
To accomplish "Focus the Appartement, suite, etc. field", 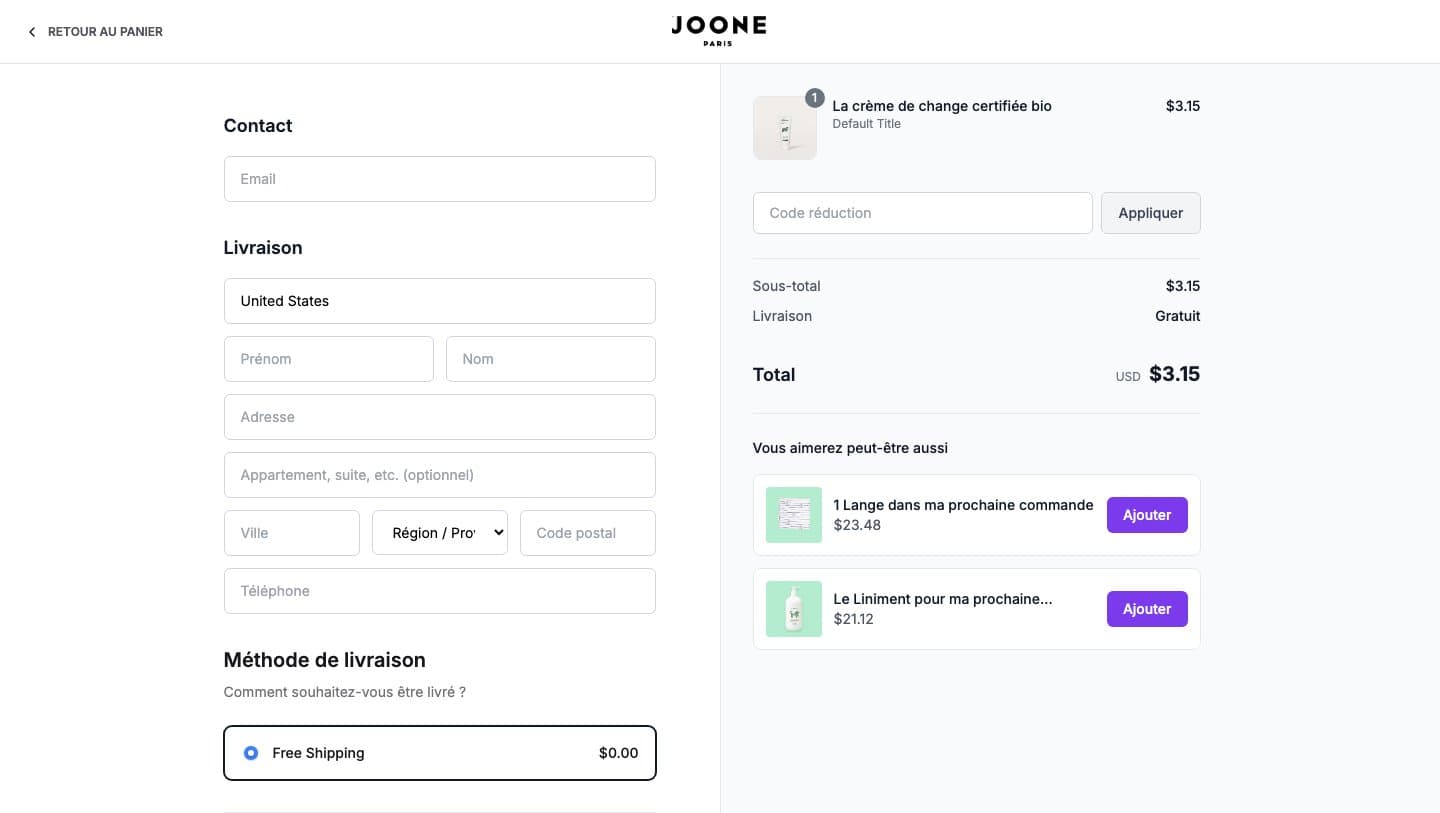I will 440,475.
